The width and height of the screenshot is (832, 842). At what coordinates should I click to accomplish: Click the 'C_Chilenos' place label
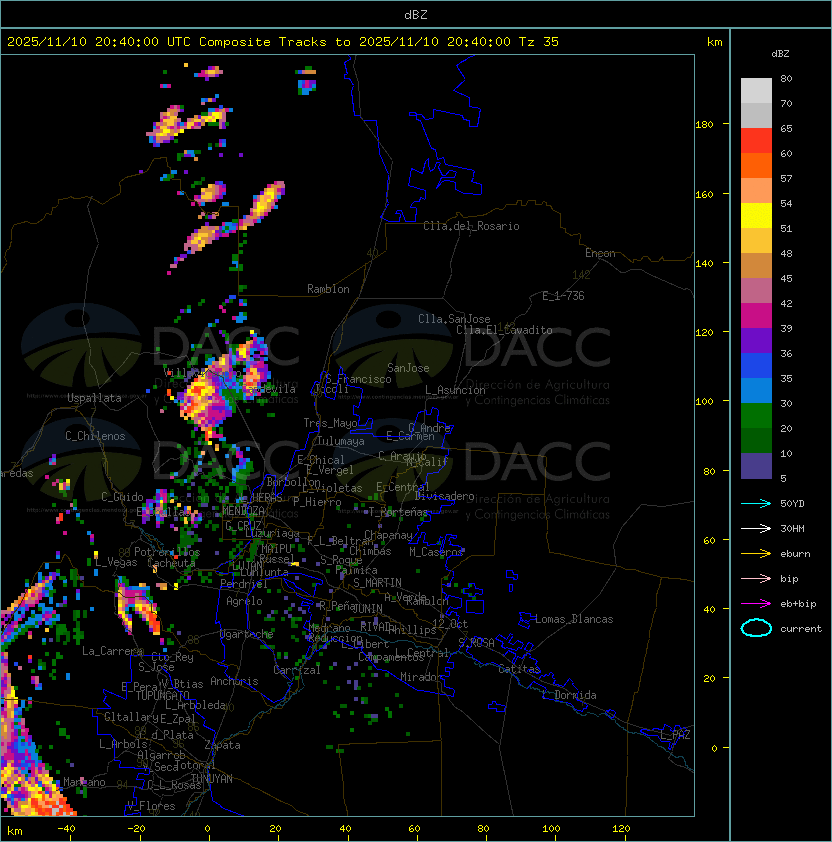(95, 436)
